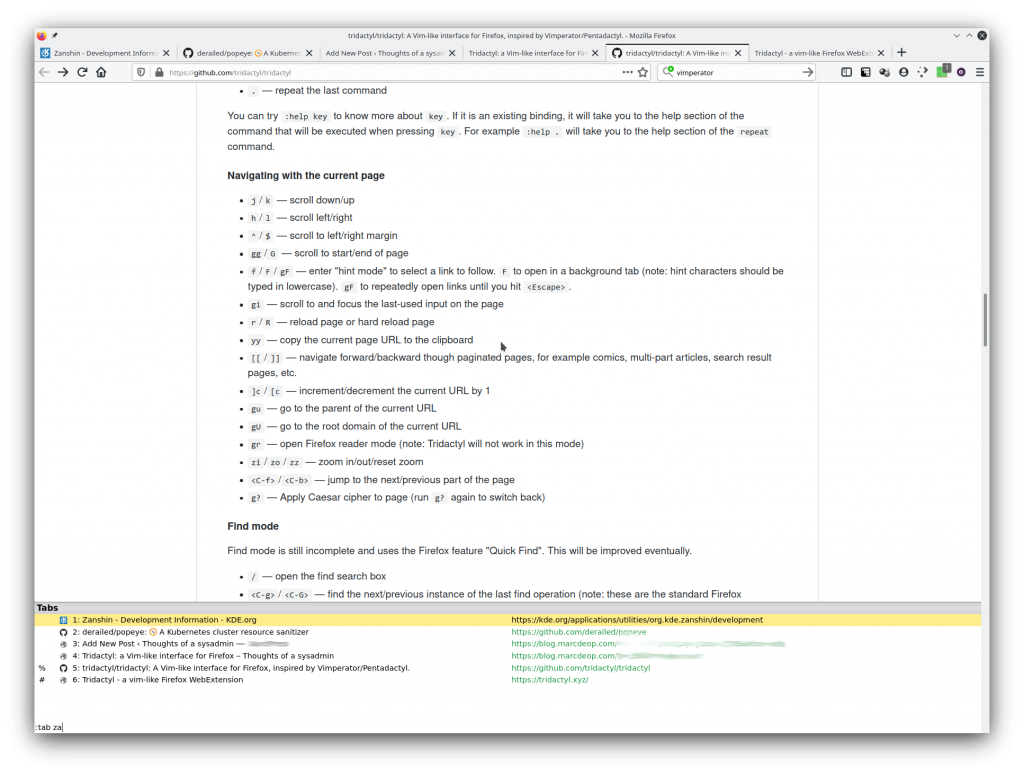
Task: Open the reader/containers toolbar icon next to sidebar
Action: pyautogui.click(x=865, y=73)
